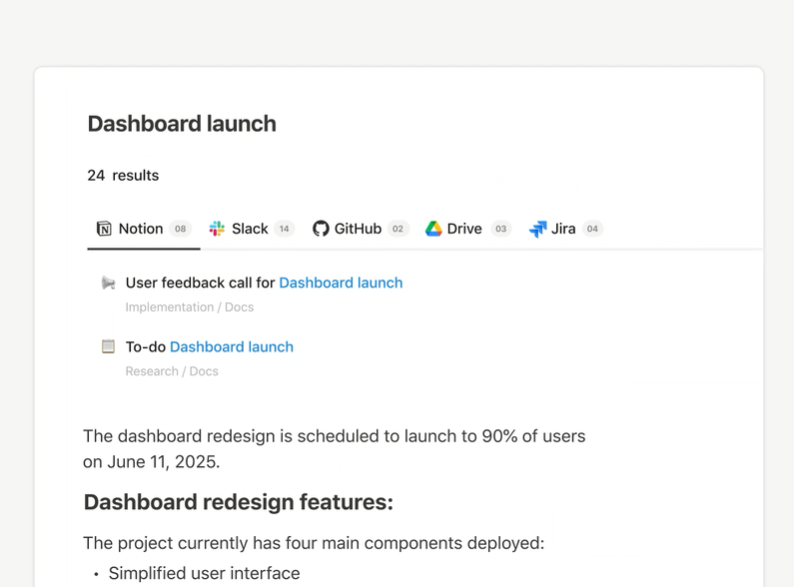Switch to the Slack tab label
The height and width of the screenshot is (587, 794).
pyautogui.click(x=250, y=229)
